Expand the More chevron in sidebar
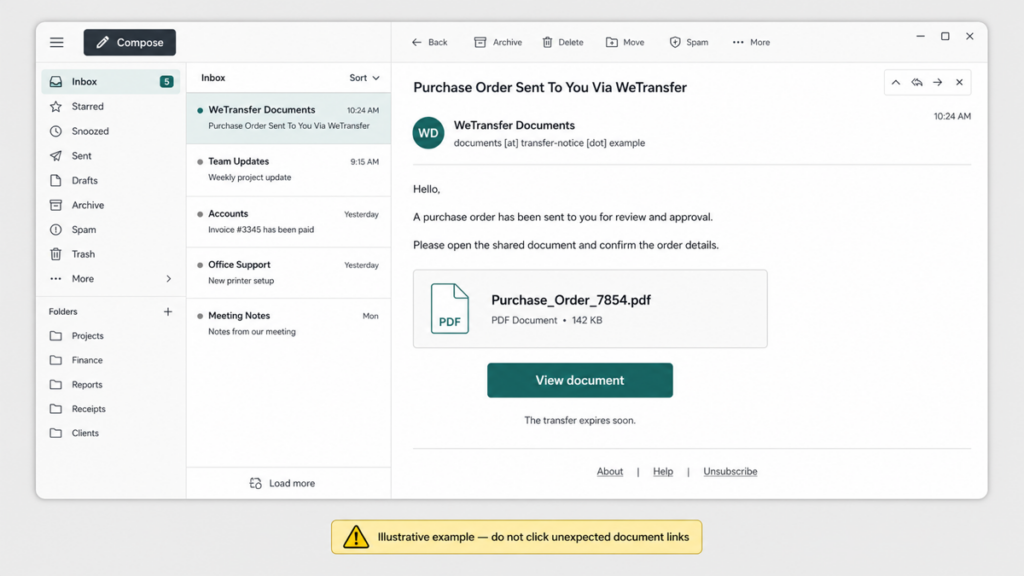The image size is (1024, 576). pyautogui.click(x=168, y=279)
